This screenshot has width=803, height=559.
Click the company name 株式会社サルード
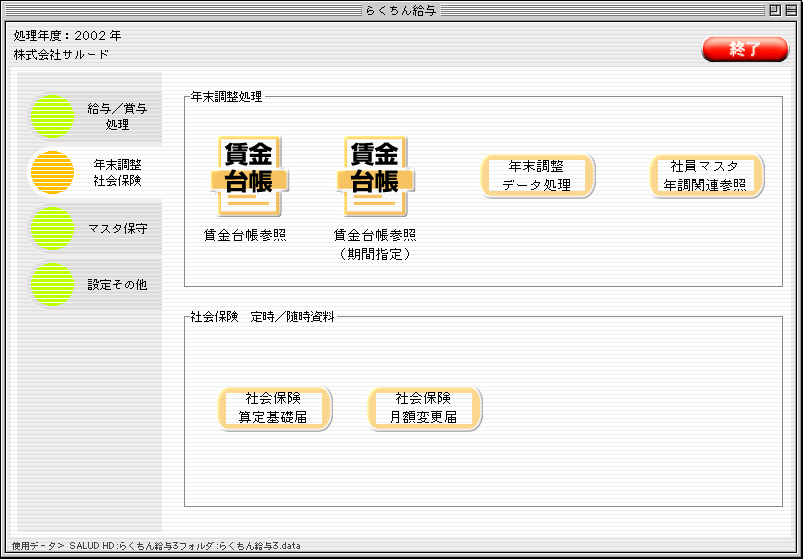(61, 54)
